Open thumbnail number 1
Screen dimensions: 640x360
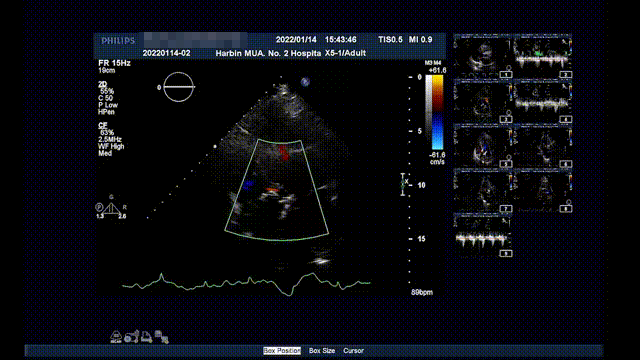tap(482, 57)
